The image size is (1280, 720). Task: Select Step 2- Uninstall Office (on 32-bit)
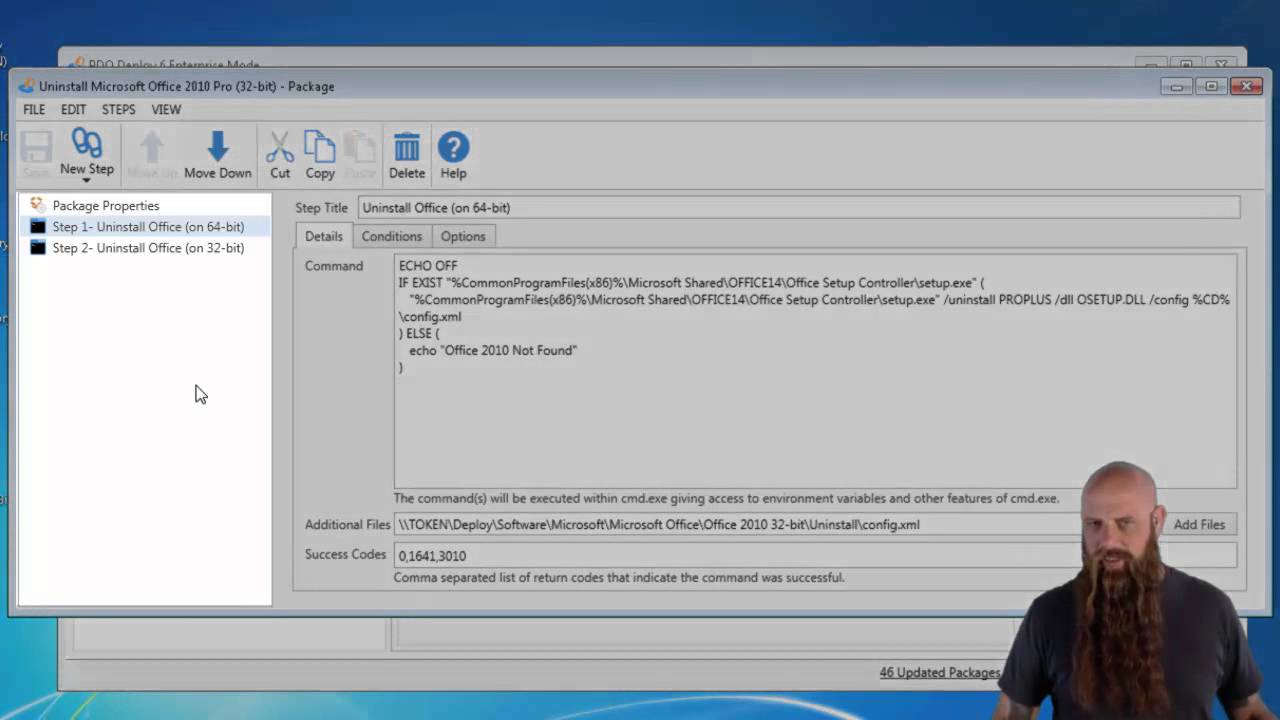coord(147,248)
